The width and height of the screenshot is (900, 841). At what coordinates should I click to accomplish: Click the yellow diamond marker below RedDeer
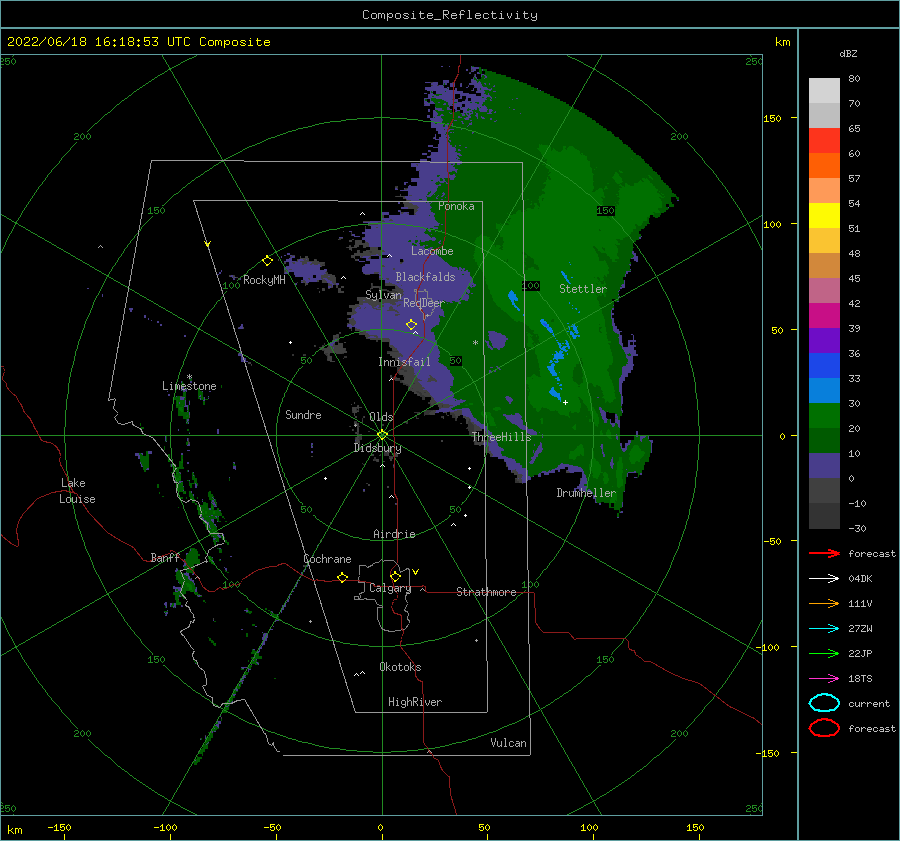coord(411,325)
